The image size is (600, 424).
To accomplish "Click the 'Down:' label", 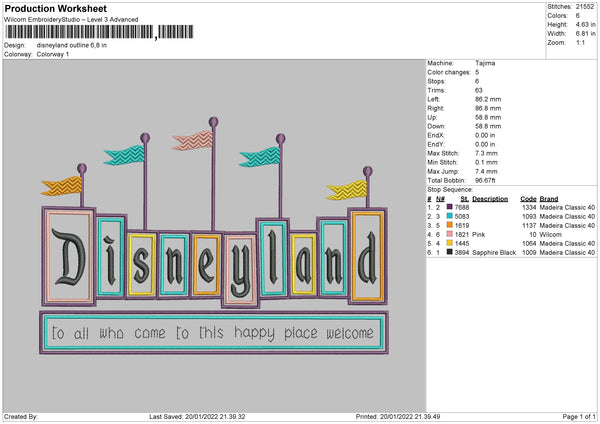I will tap(437, 126).
